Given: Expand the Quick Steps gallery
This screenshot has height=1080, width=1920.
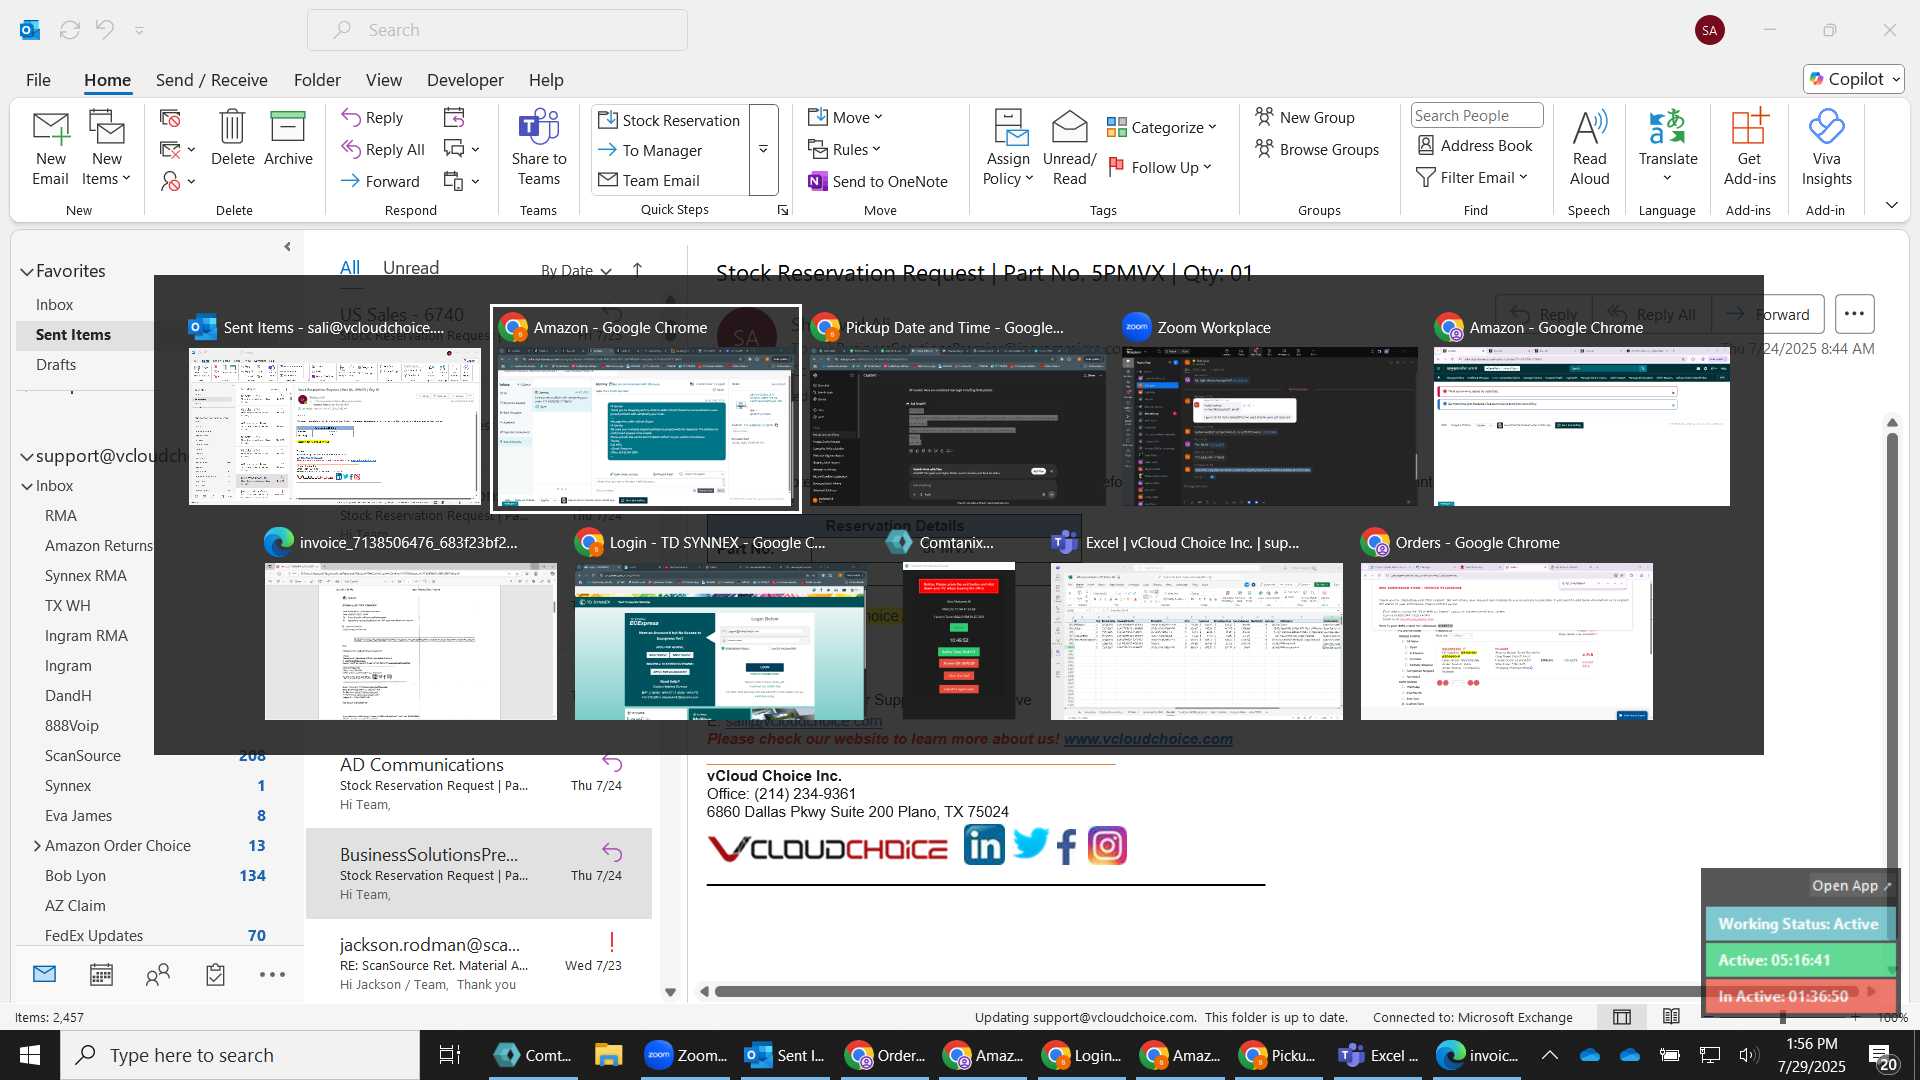Looking at the screenshot, I should pyautogui.click(x=764, y=150).
